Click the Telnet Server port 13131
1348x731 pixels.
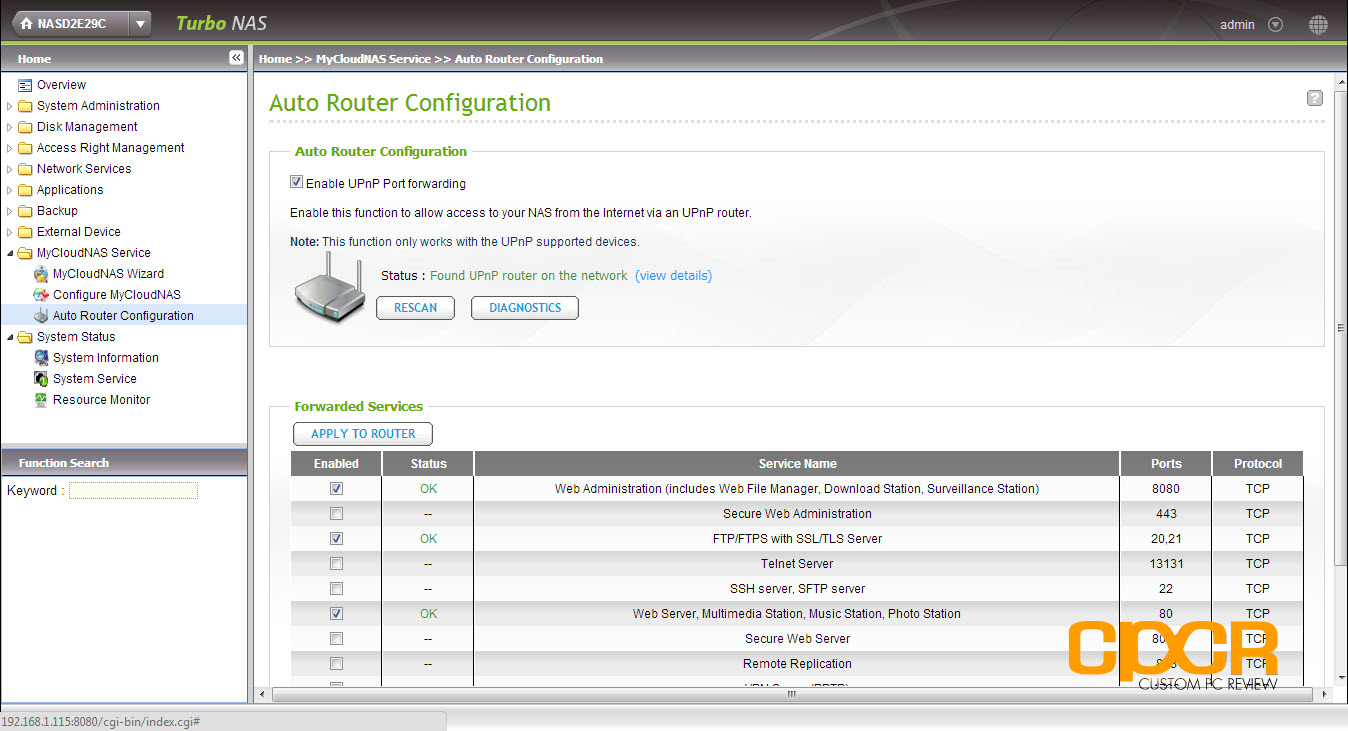coord(1166,564)
